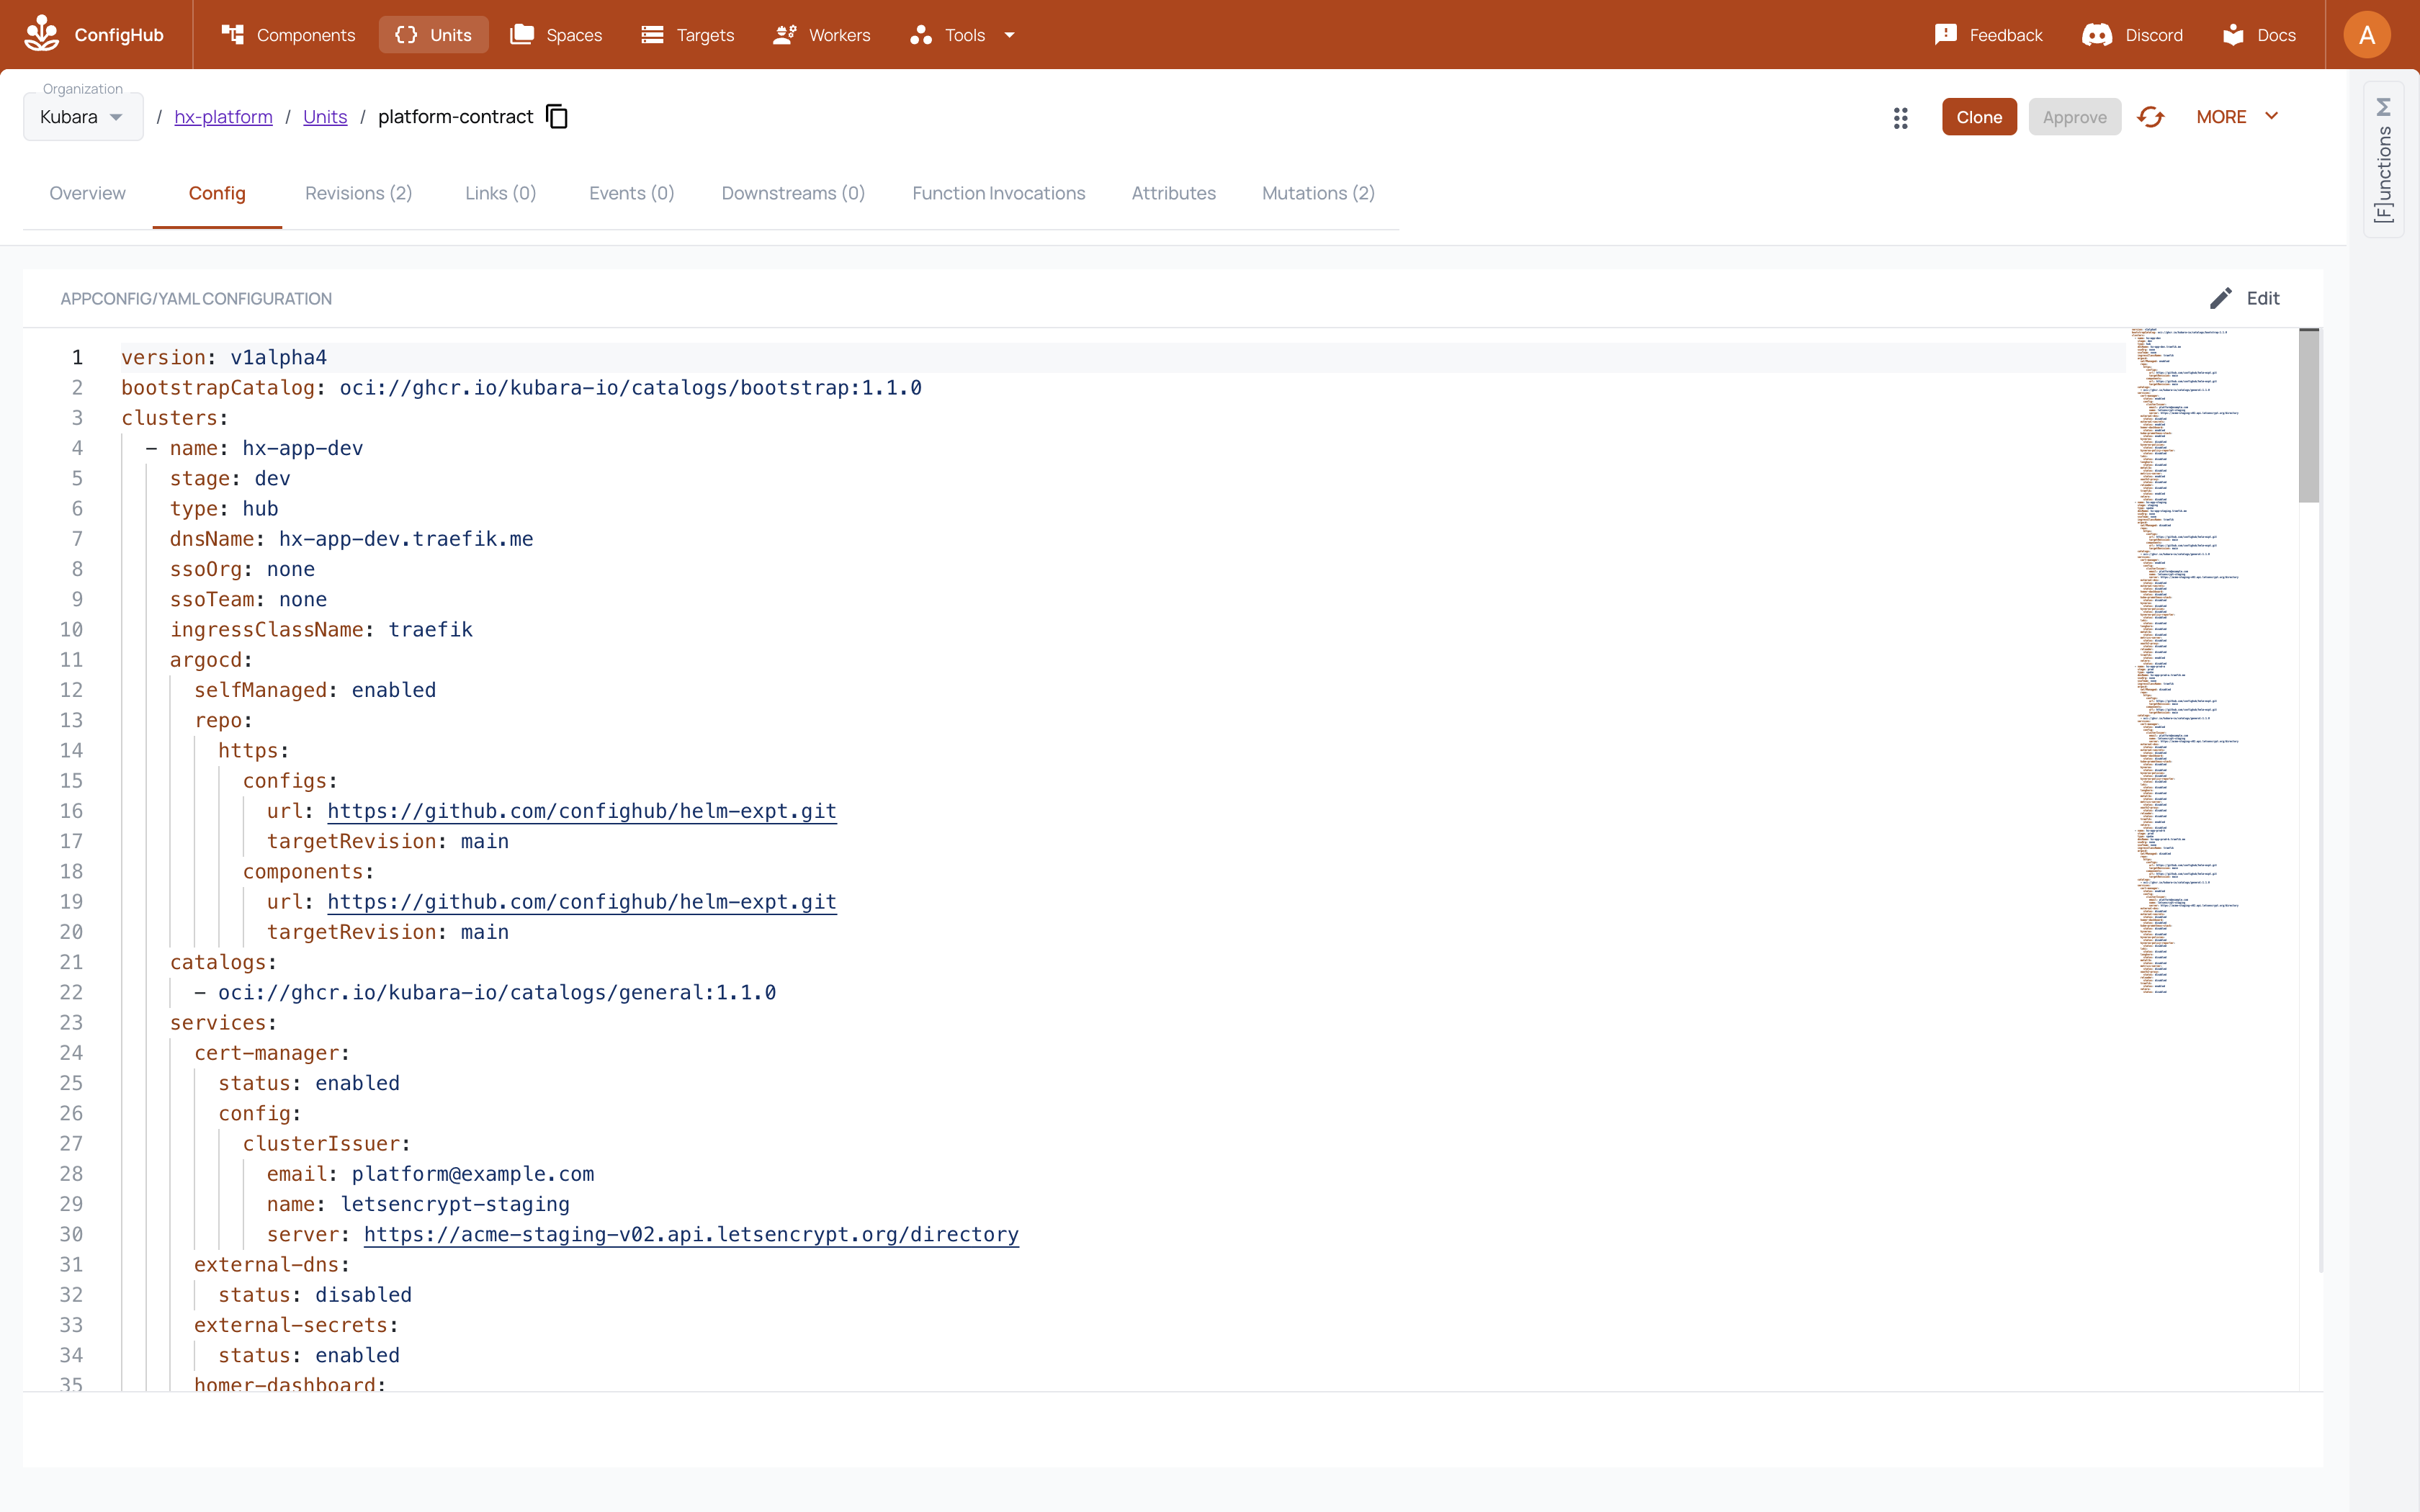Click the 'cert-manager:' key
Screen dimensions: 2420x1512
coord(272,1053)
